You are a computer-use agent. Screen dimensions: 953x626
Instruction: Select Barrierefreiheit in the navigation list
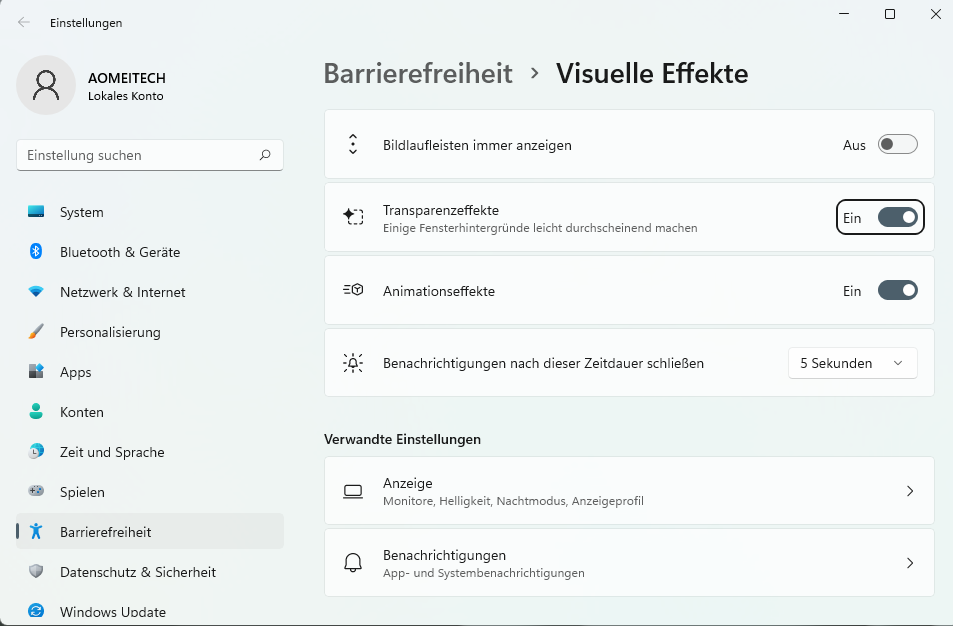click(106, 532)
